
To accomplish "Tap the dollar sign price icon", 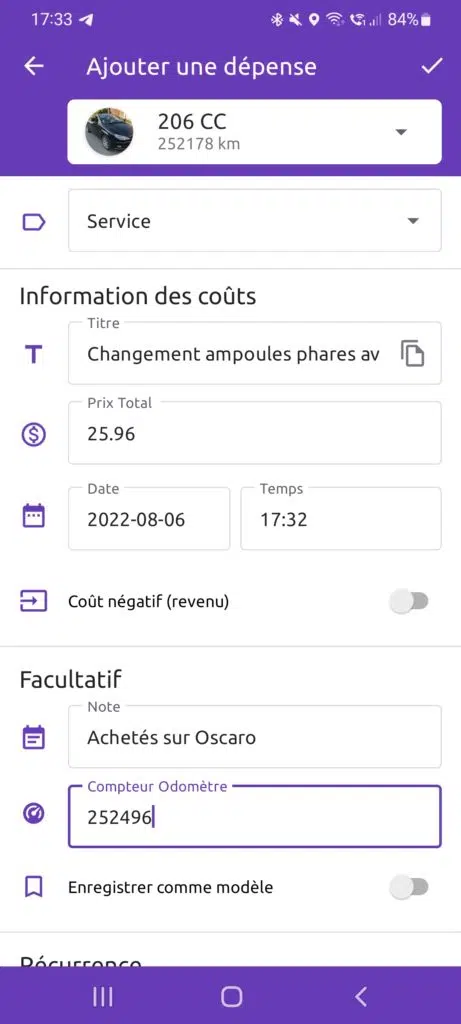I will point(33,434).
